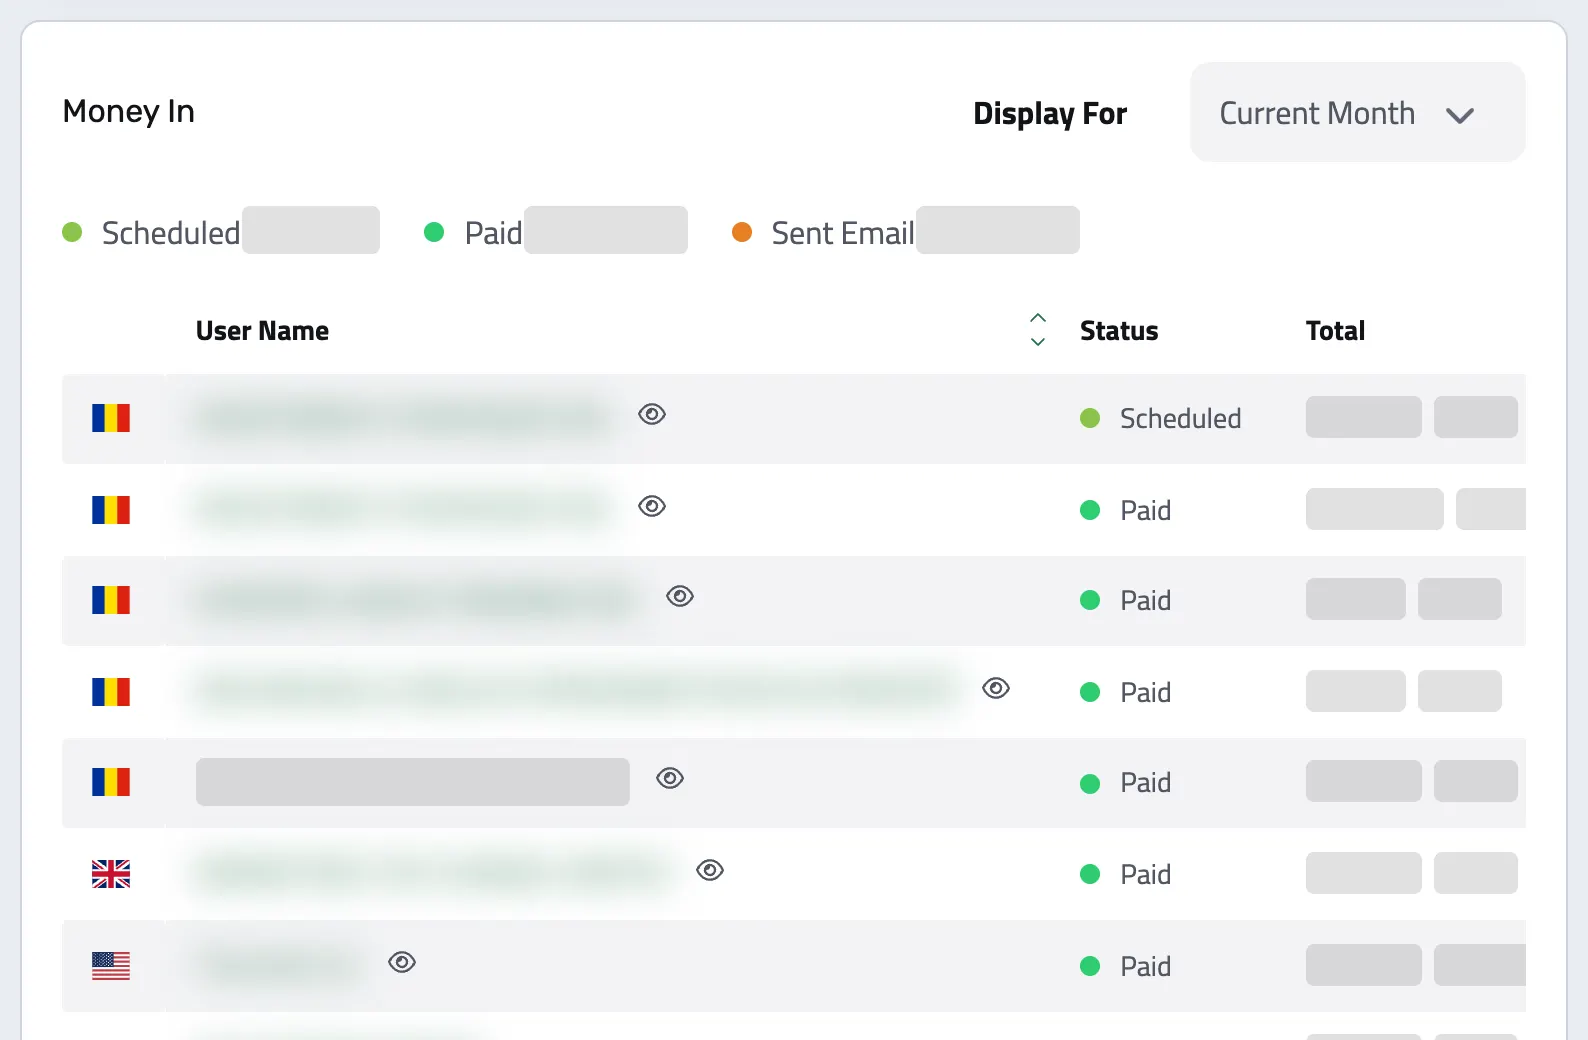Click Romanian flag in the Scheduled row
This screenshot has width=1588, height=1040.
(111, 418)
